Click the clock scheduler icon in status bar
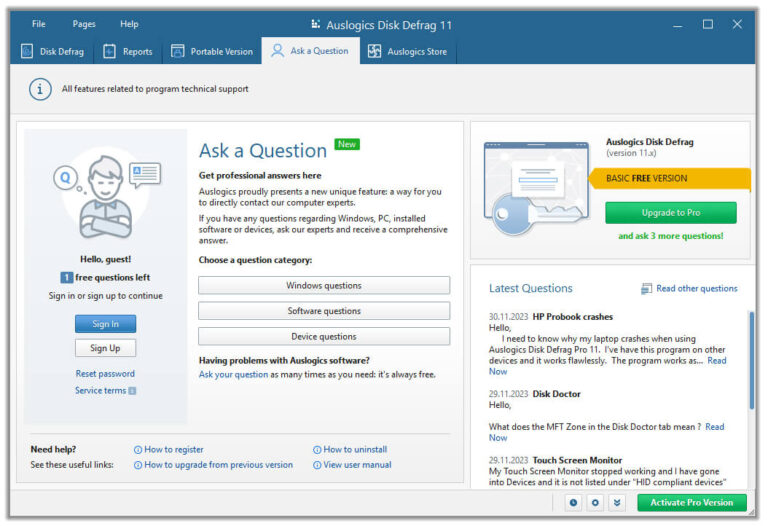 573,503
